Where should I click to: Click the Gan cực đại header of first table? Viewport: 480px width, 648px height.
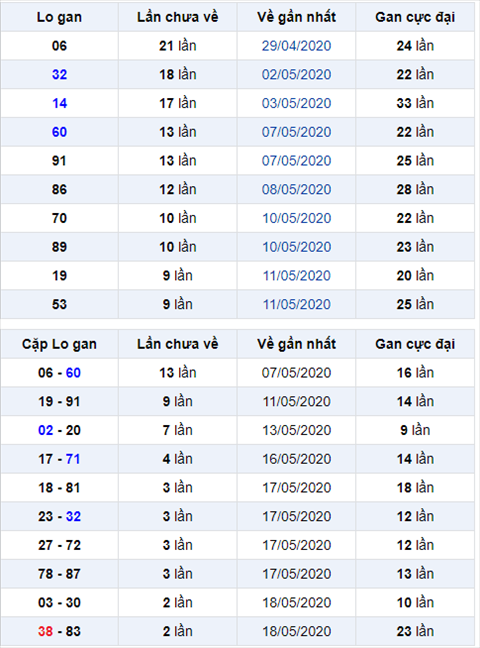[415, 17]
